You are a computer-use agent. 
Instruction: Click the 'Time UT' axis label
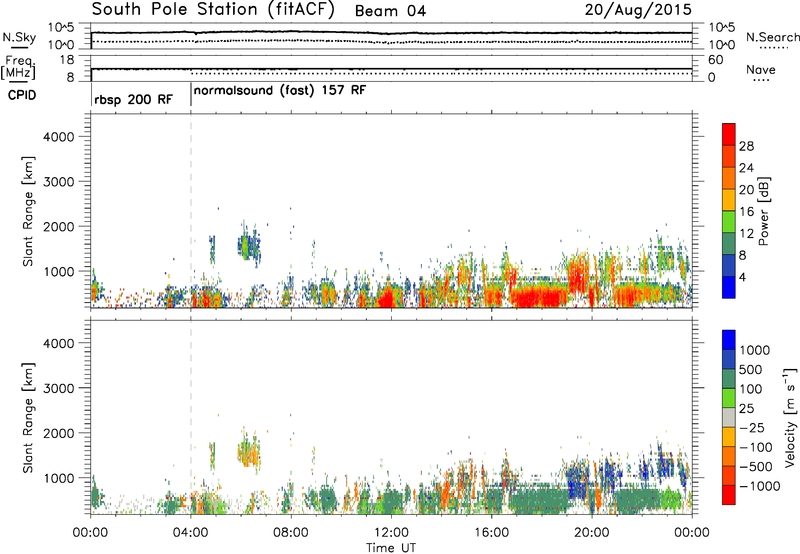(x=391, y=548)
